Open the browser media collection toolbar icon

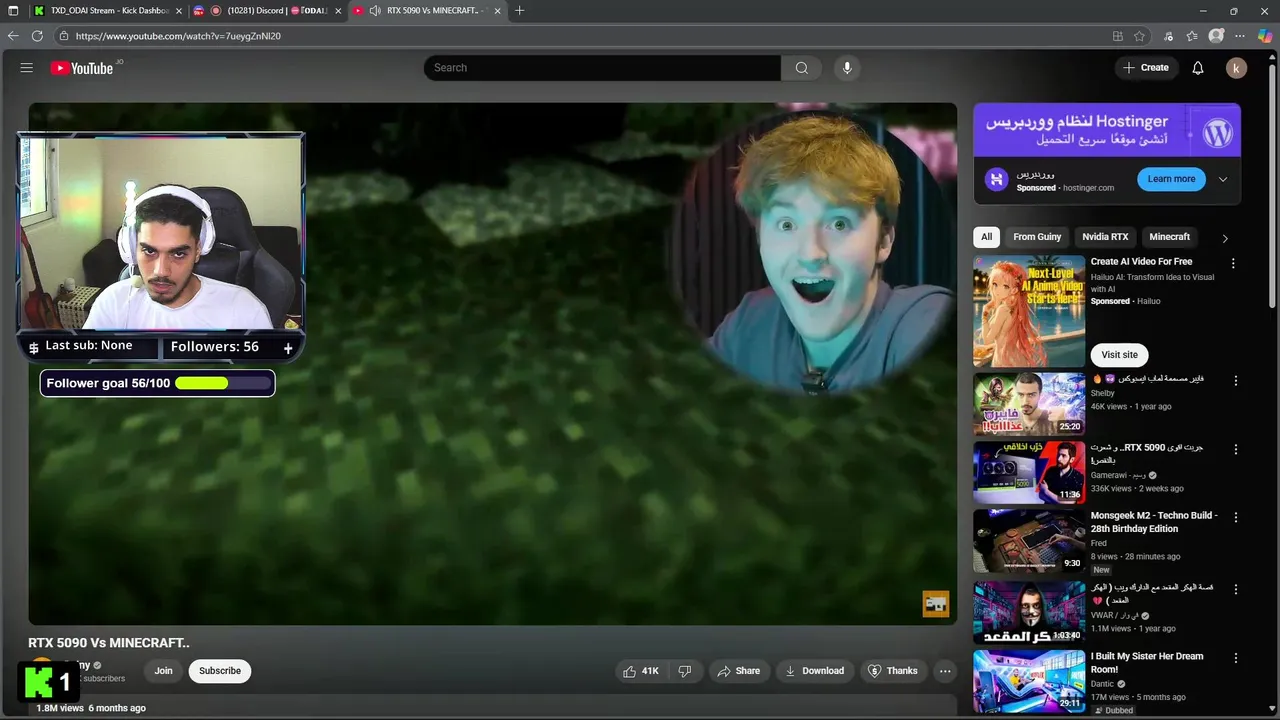1168,36
